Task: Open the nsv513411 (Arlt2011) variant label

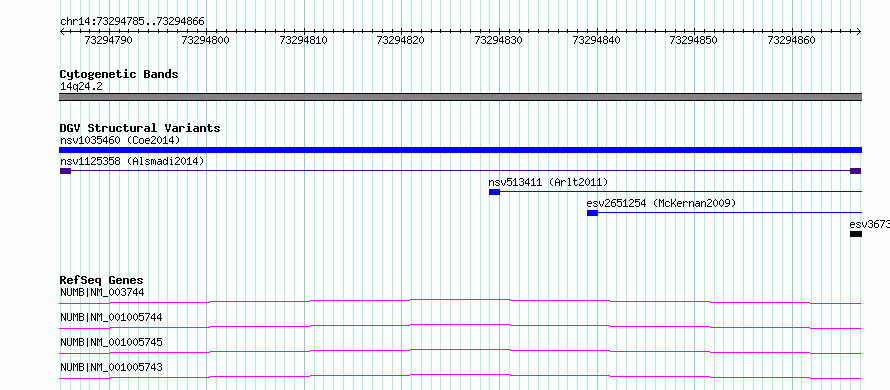Action: 548,182
